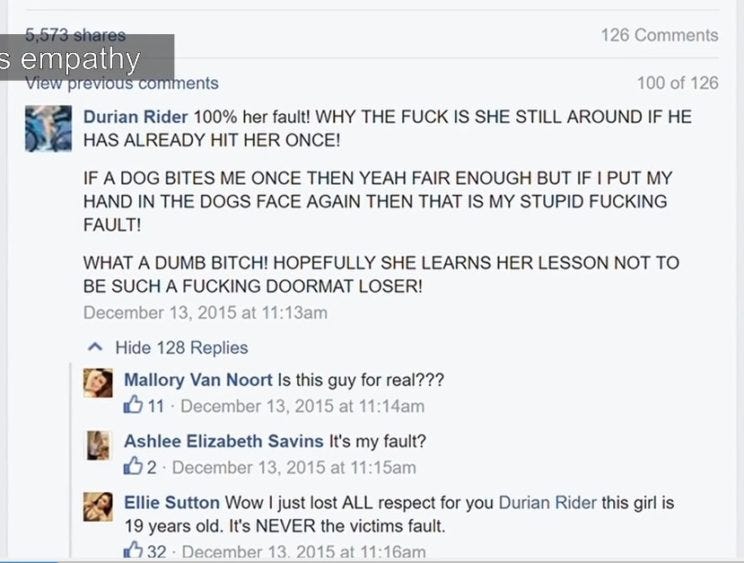Collapse replies using Hide 128 Replies chevron

pyautogui.click(x=95, y=347)
